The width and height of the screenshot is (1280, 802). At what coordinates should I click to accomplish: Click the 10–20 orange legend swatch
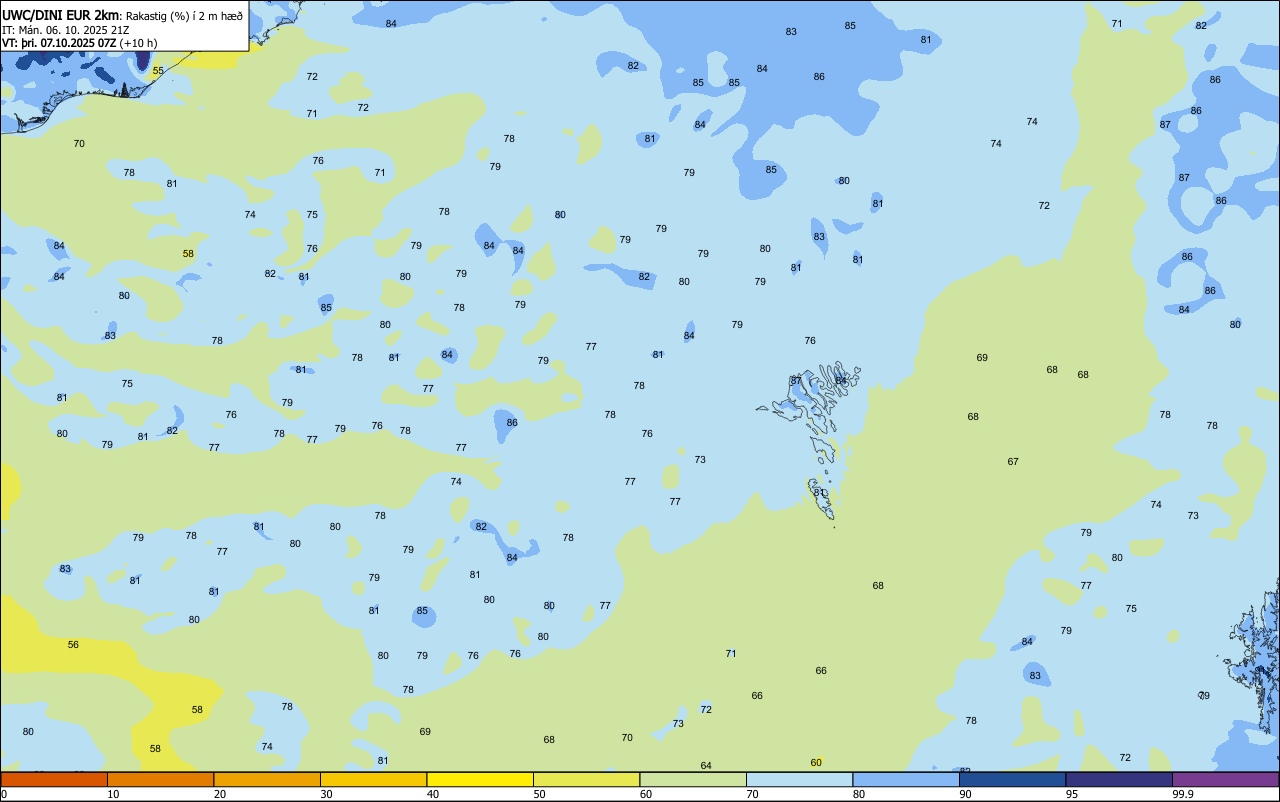coord(160,779)
